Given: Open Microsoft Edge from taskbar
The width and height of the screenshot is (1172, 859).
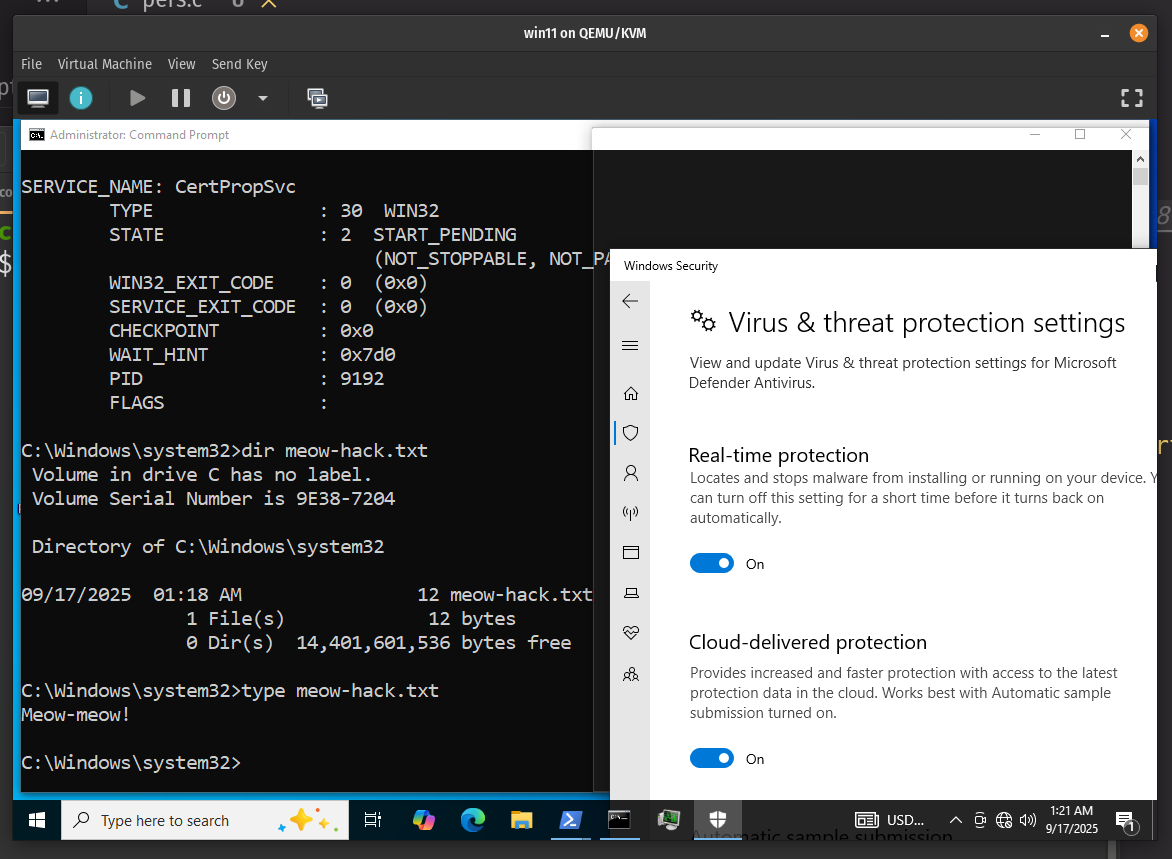Looking at the screenshot, I should click(x=472, y=820).
